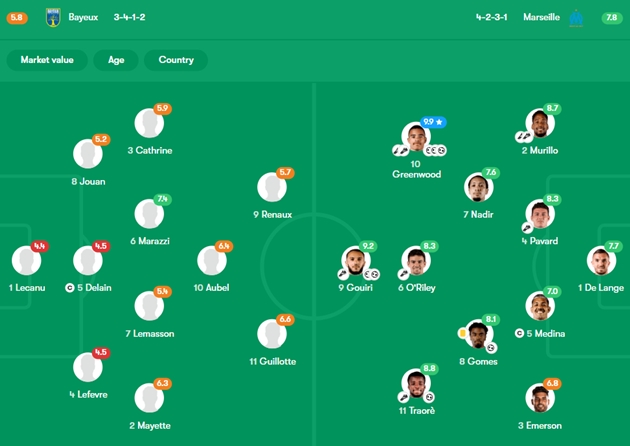
Task: Select Lecanu's red 4.4 rating badge
Action: point(39,246)
